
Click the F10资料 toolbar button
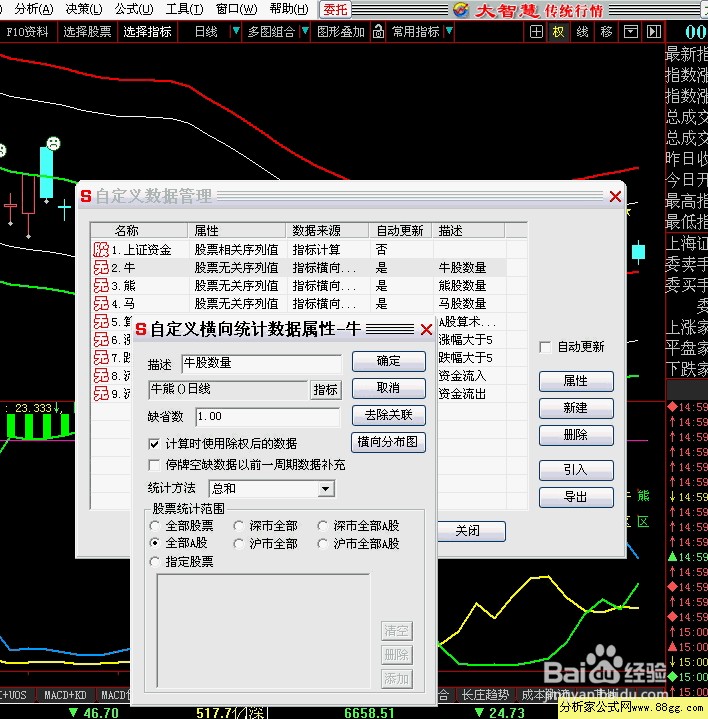click(x=27, y=32)
